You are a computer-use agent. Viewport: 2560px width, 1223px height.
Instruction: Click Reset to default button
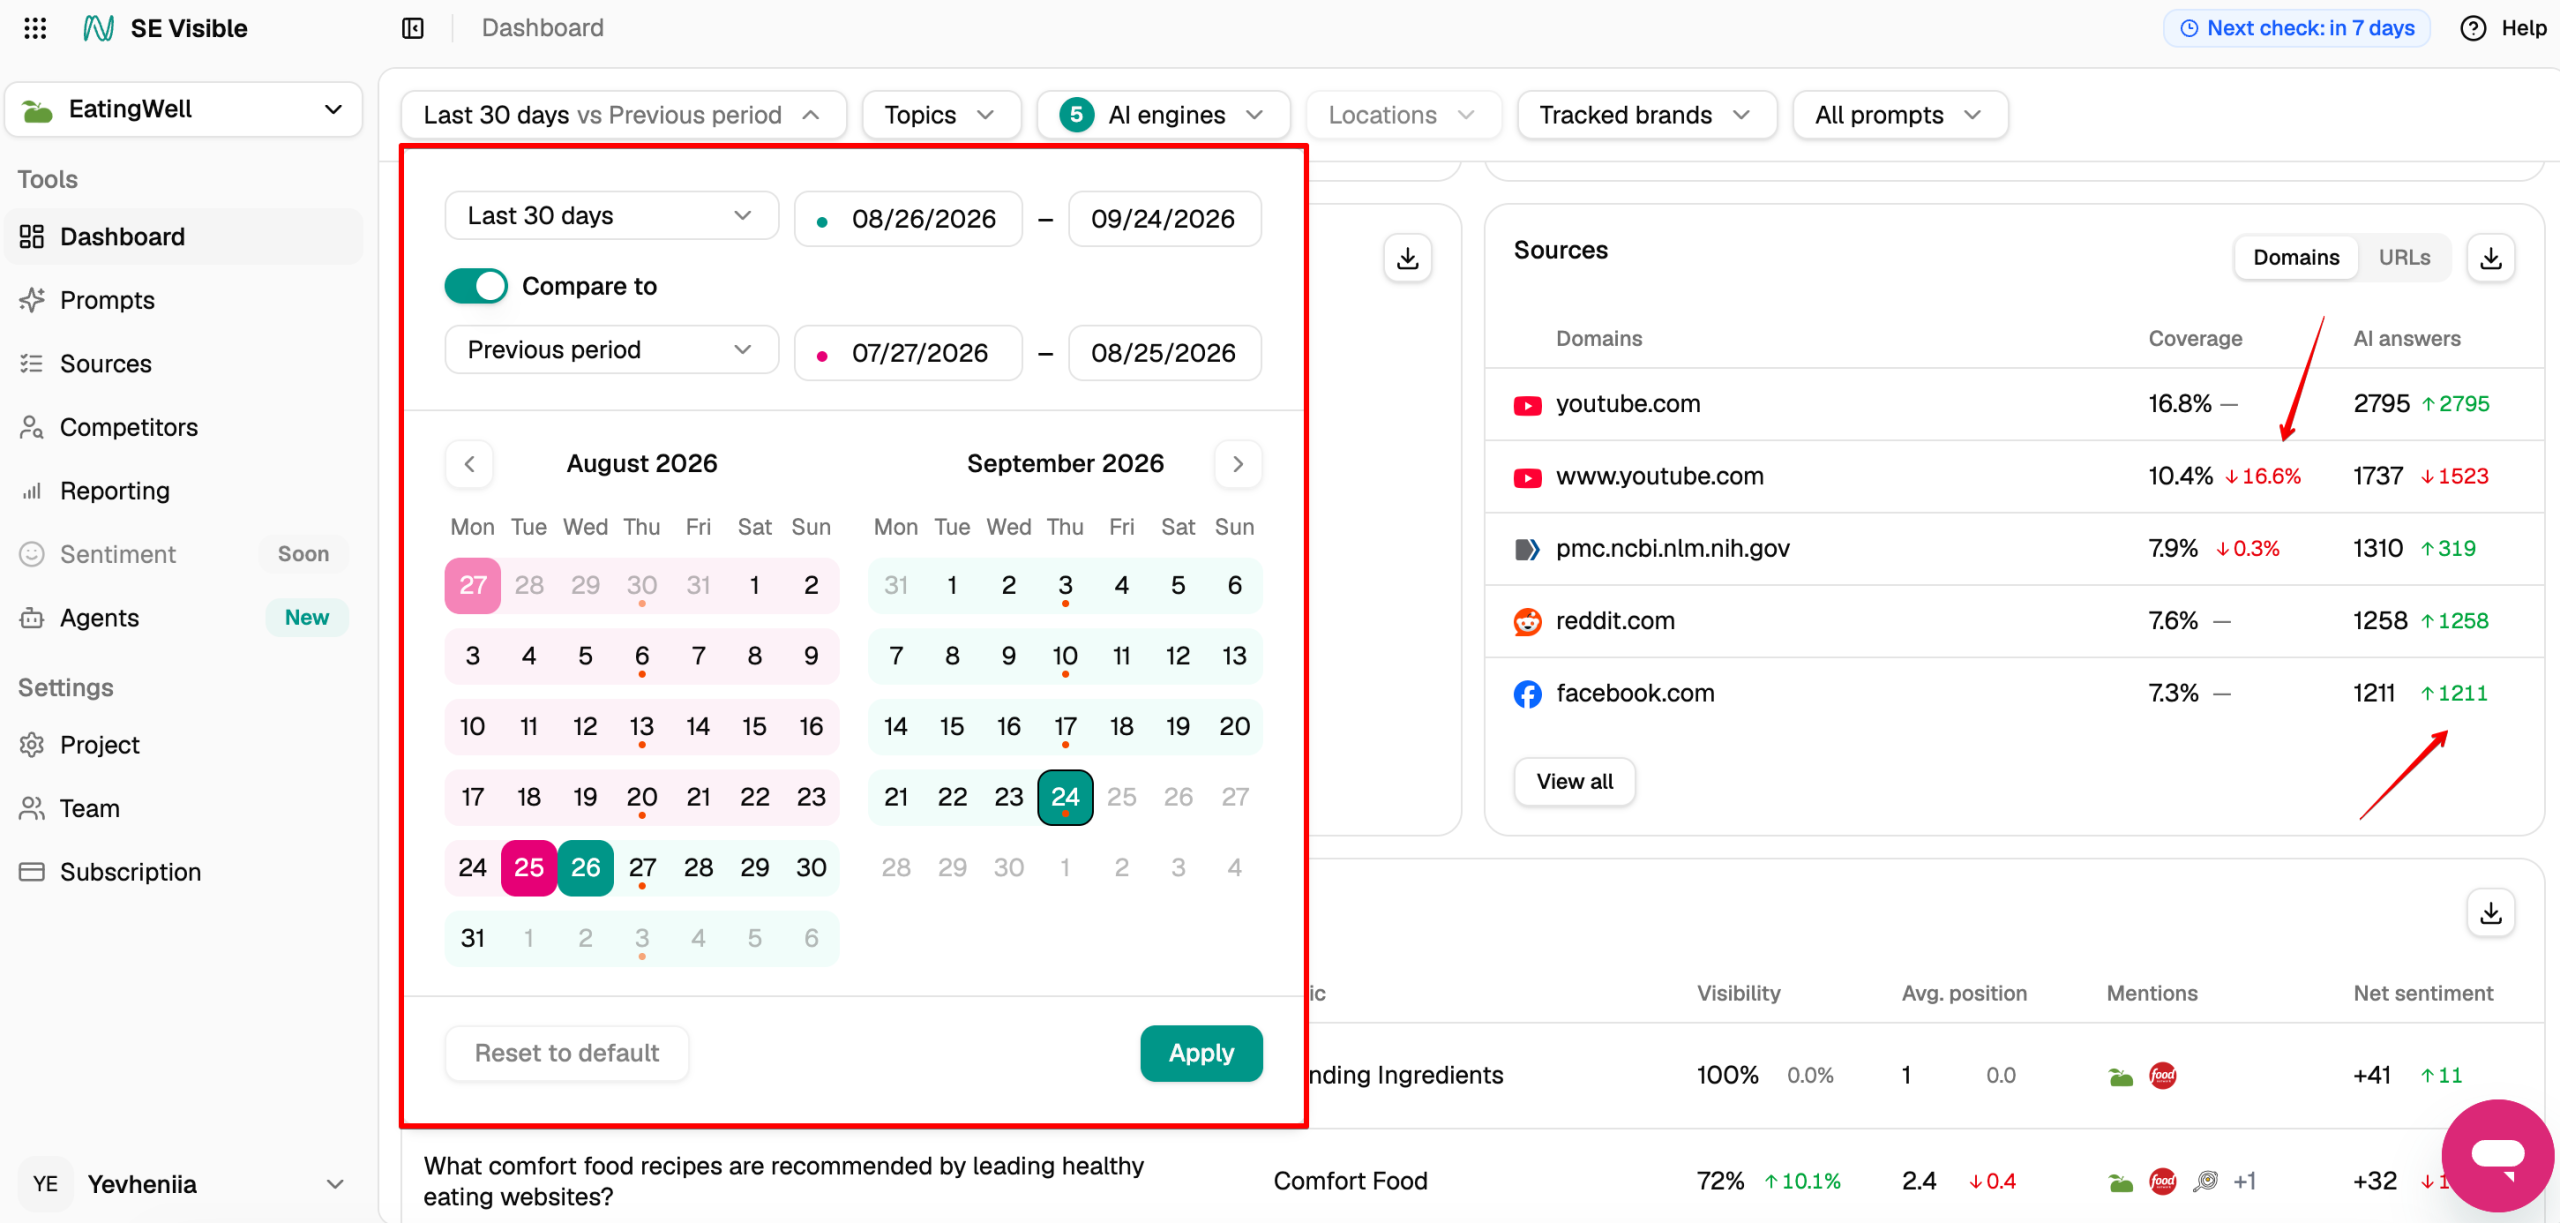tap(567, 1053)
